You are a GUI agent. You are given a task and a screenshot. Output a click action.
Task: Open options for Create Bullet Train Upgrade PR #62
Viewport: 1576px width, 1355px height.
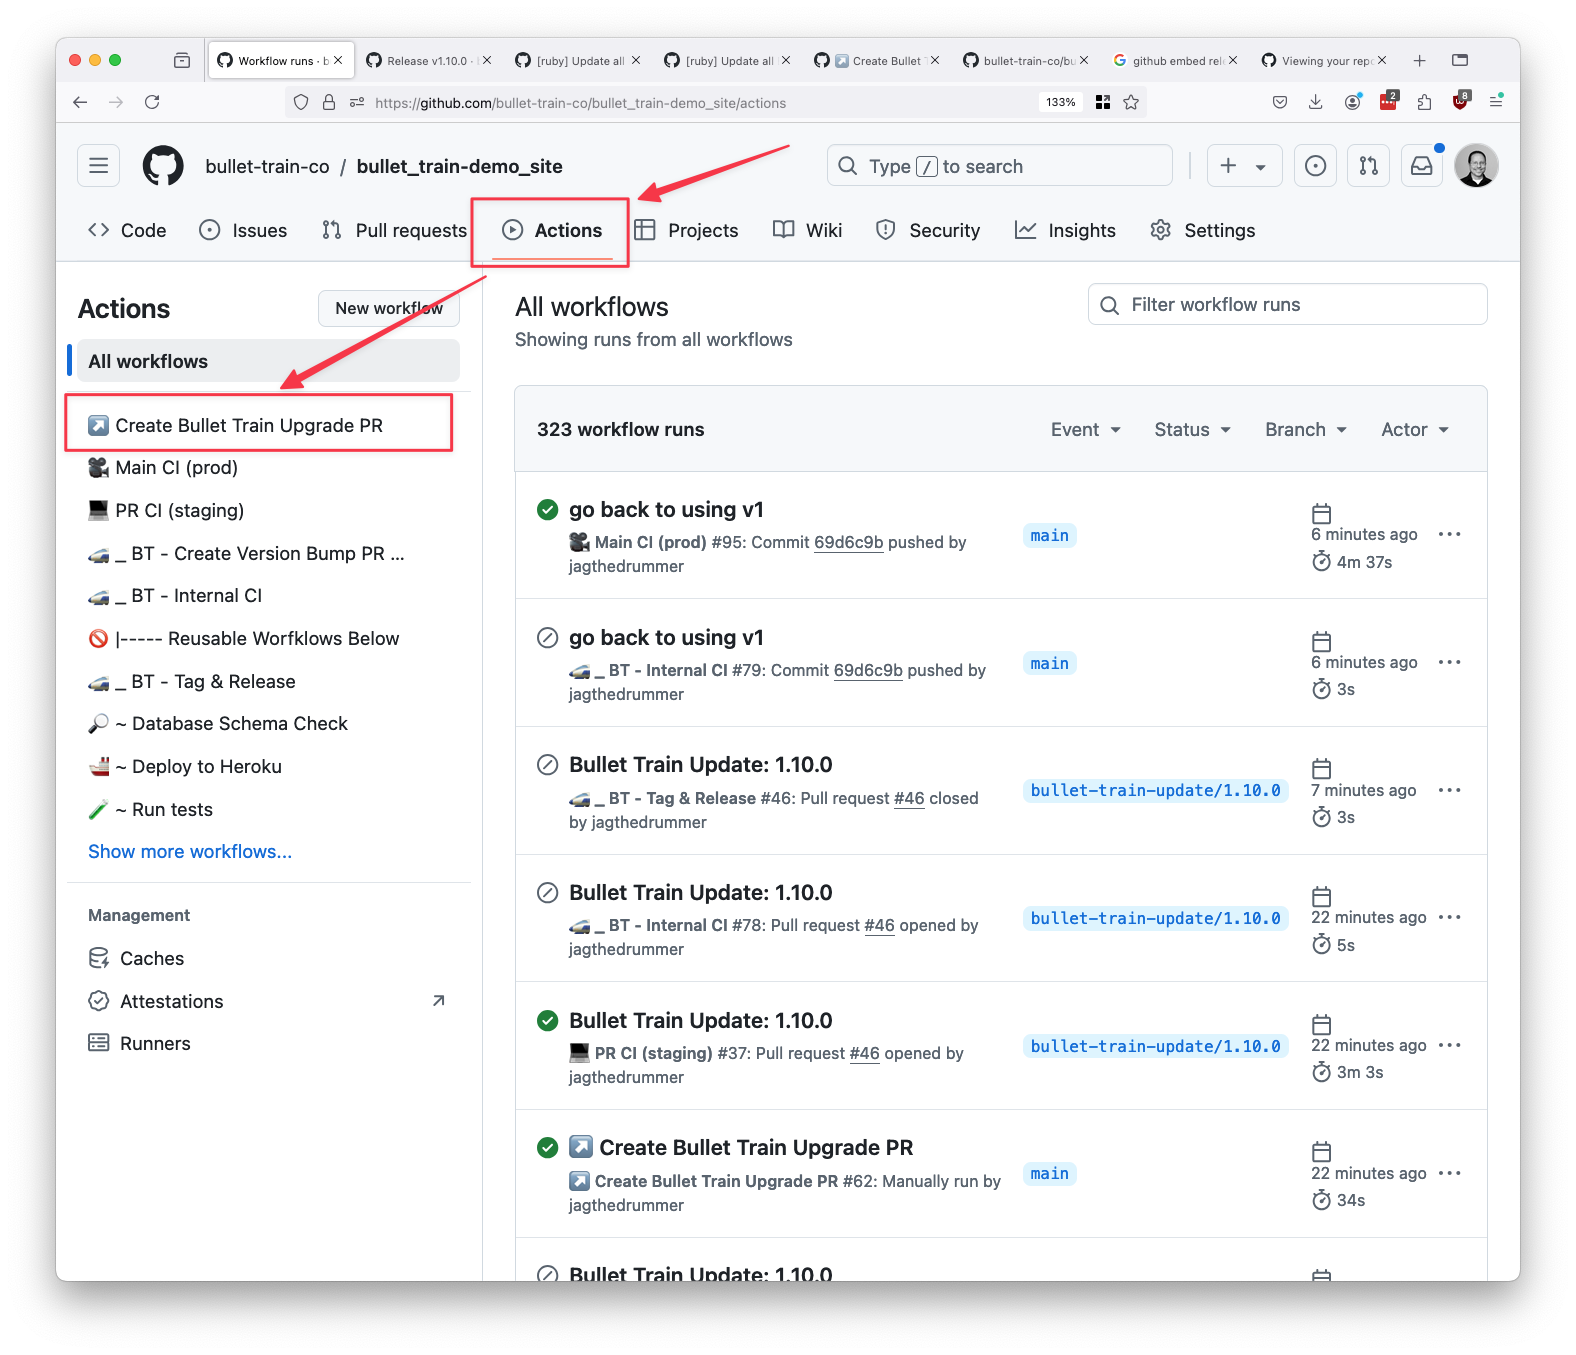point(1449,1173)
